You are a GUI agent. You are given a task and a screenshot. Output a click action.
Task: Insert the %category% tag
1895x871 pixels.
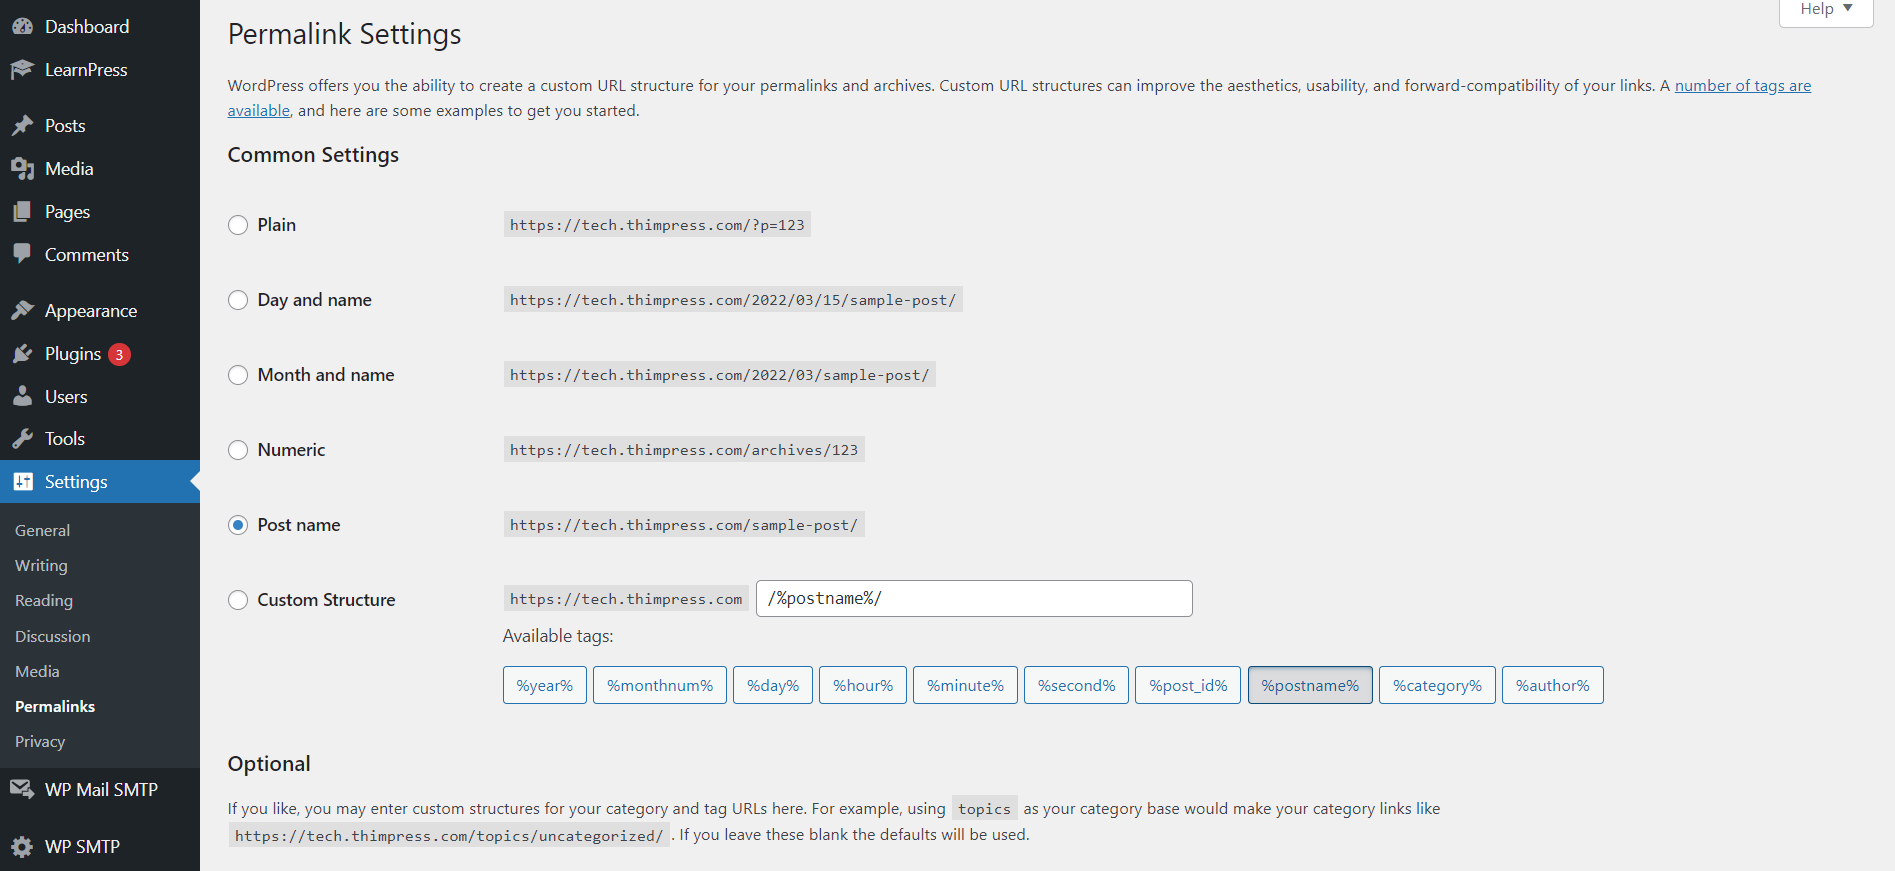pos(1437,685)
